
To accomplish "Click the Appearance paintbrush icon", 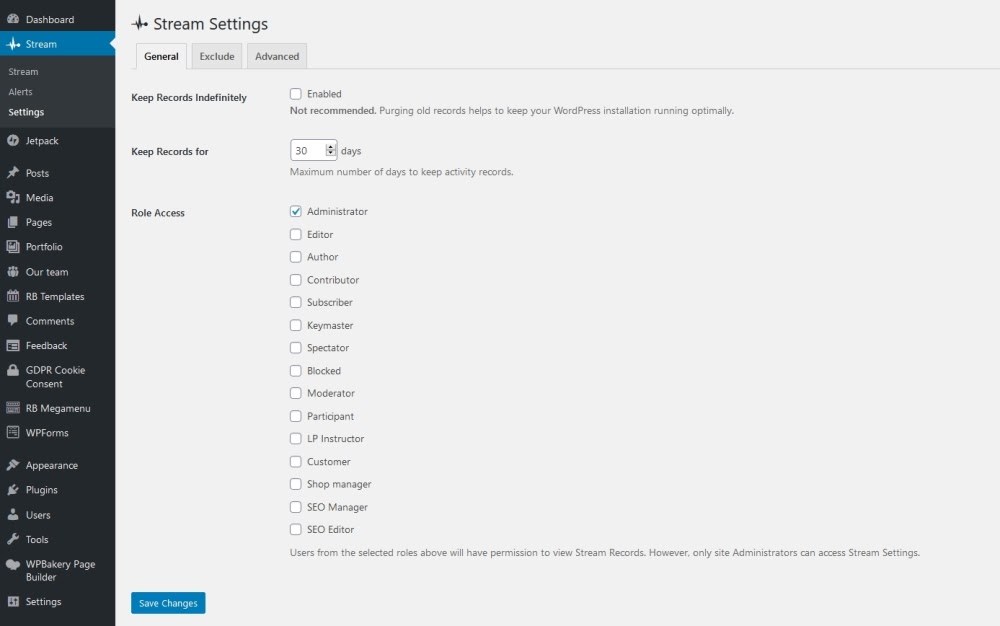I will point(13,465).
